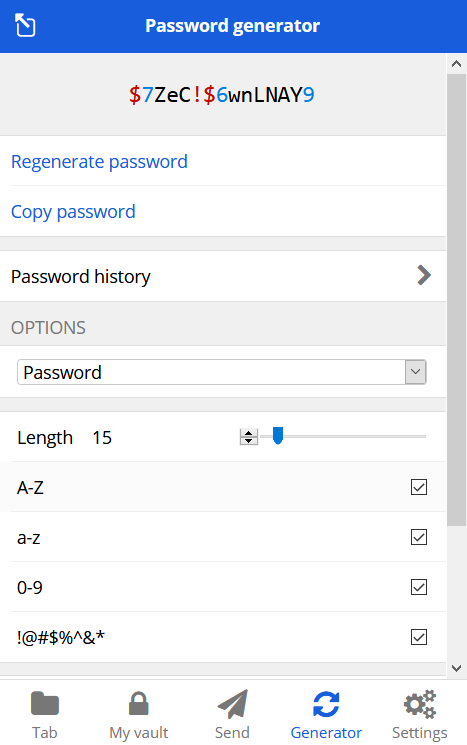Screen dimensions: 467x745
Task: Toggle the a-z lowercase checkbox
Action: [x=419, y=537]
